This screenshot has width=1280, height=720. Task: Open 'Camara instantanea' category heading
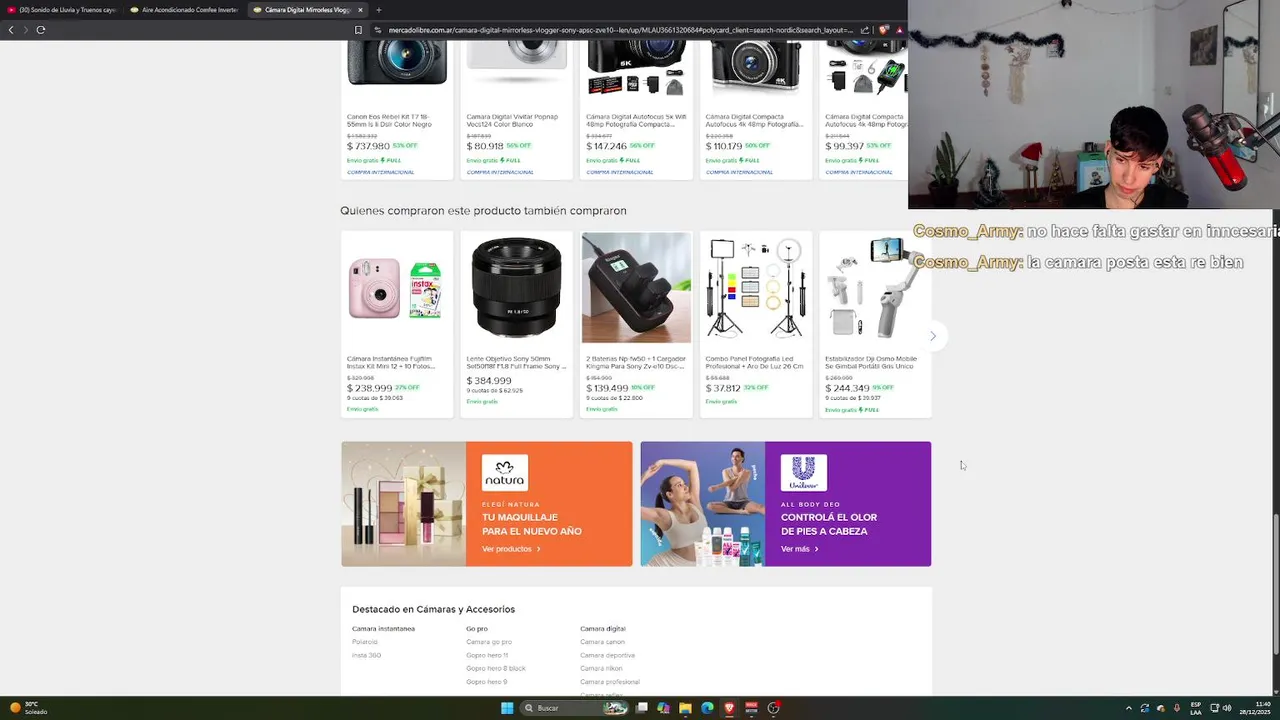pos(383,629)
